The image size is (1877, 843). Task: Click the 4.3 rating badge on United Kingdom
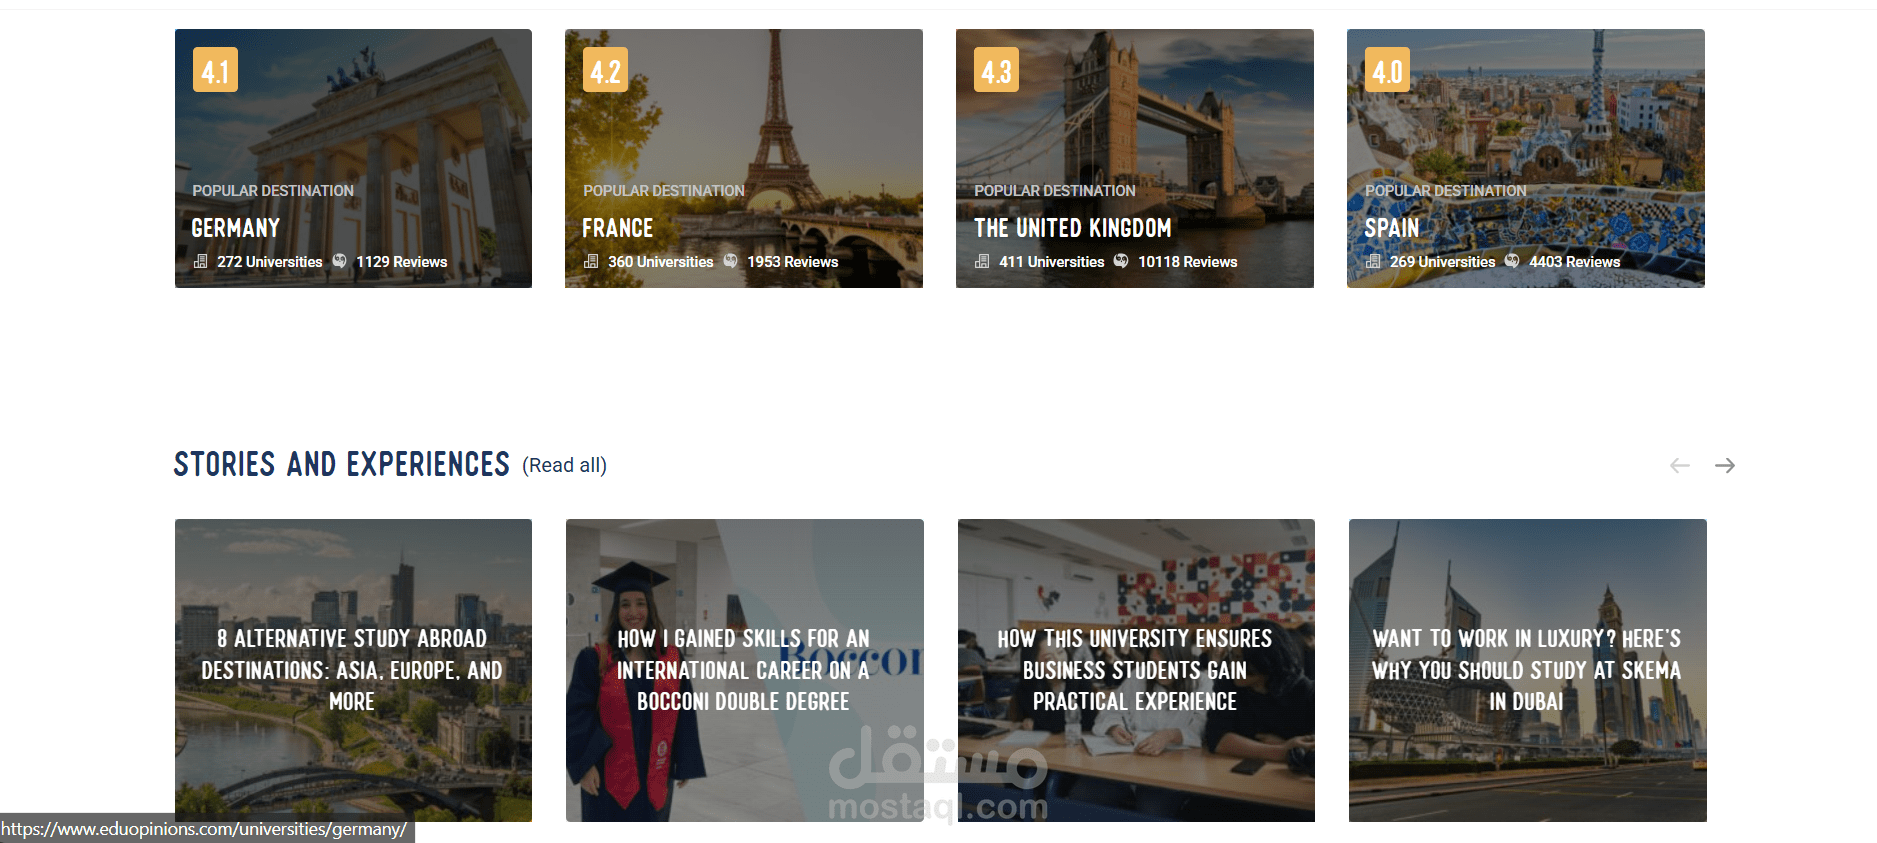click(996, 70)
